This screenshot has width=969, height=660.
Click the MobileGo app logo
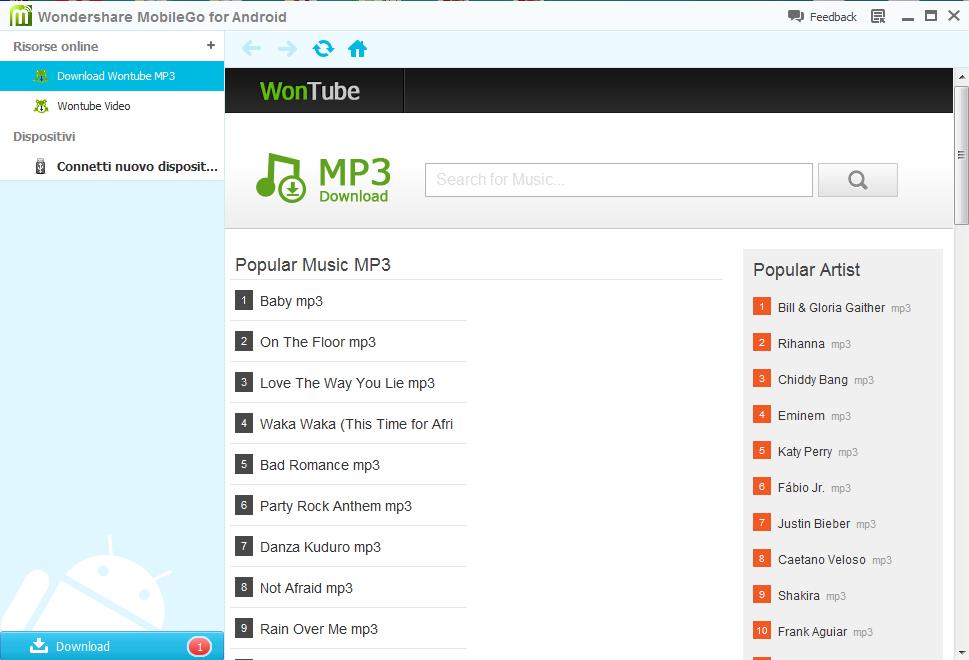[20, 15]
